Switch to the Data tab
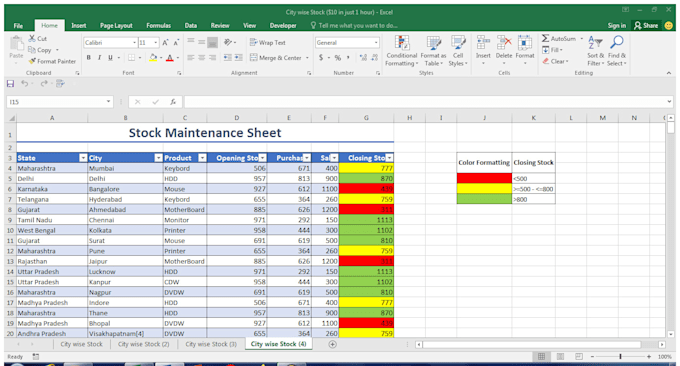The width and height of the screenshot is (680, 366). pos(191,26)
